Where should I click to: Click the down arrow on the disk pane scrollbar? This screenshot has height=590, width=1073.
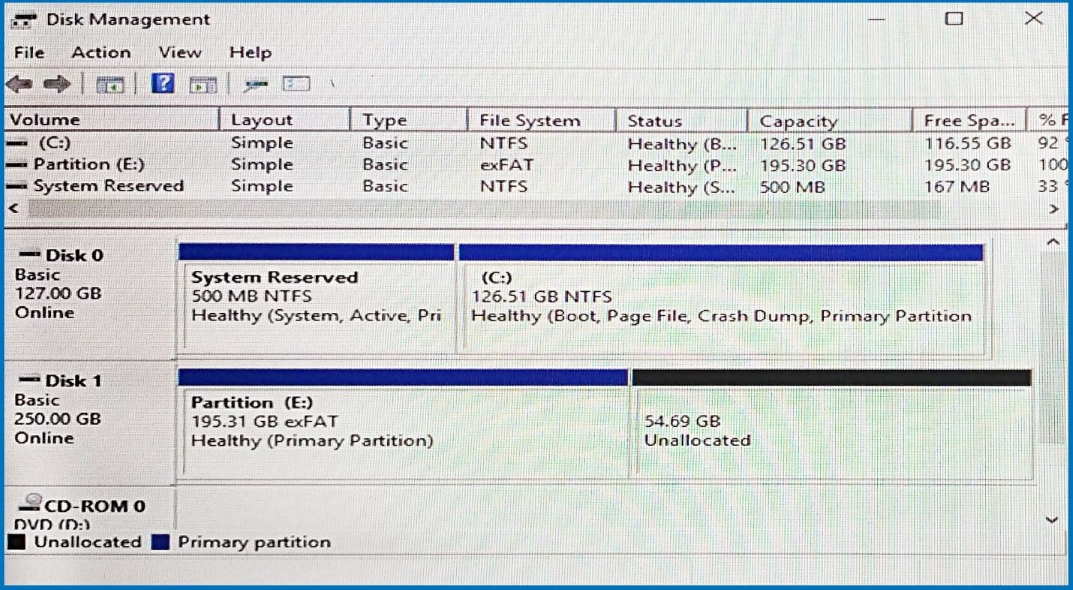(x=1051, y=520)
